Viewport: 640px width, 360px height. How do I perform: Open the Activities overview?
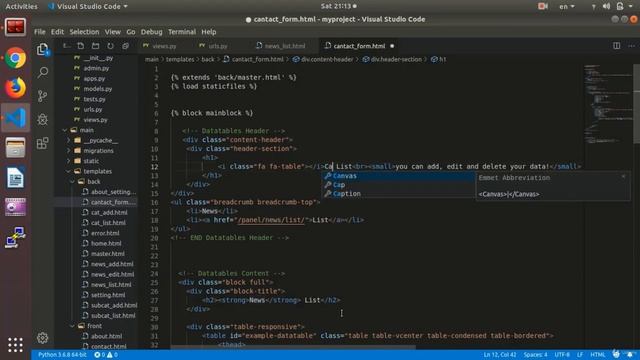21,7
